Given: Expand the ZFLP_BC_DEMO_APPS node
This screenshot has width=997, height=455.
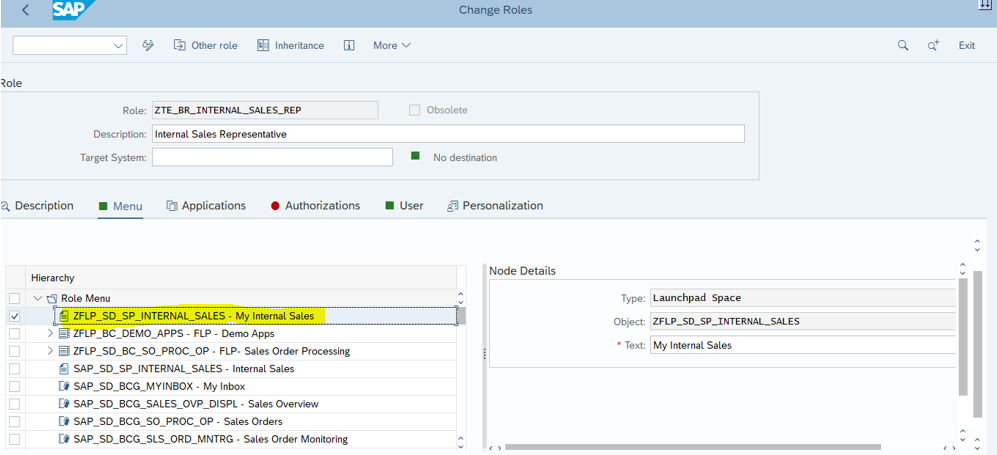Looking at the screenshot, I should pyautogui.click(x=50, y=333).
